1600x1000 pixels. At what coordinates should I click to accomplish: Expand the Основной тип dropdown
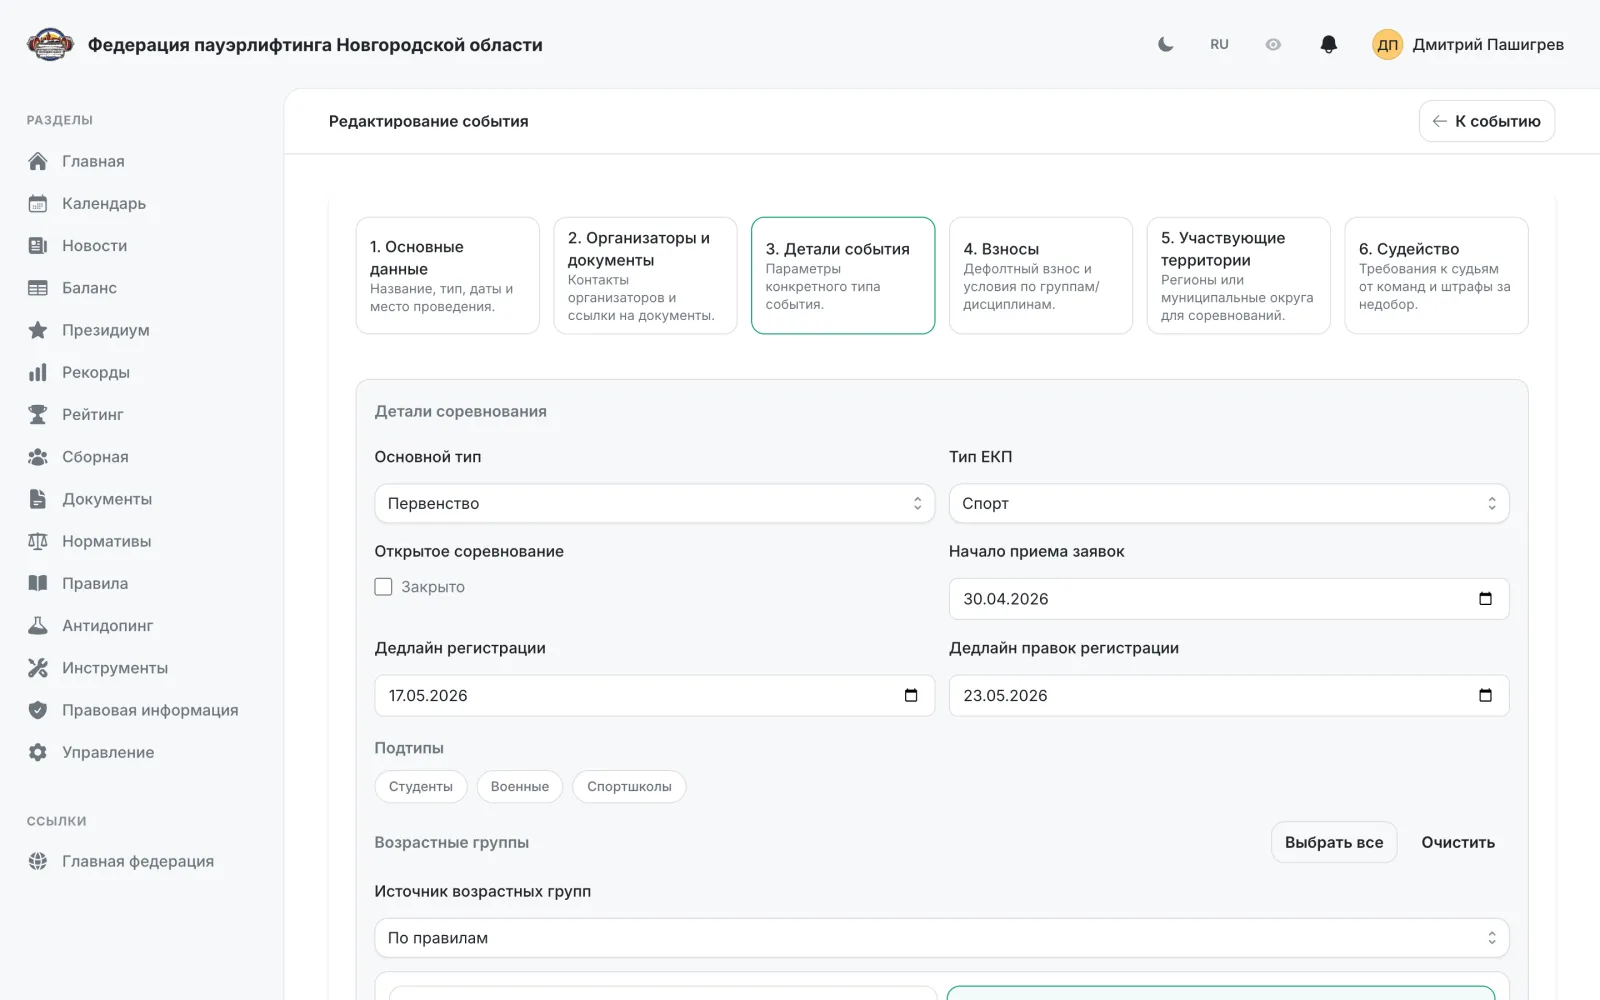click(655, 503)
